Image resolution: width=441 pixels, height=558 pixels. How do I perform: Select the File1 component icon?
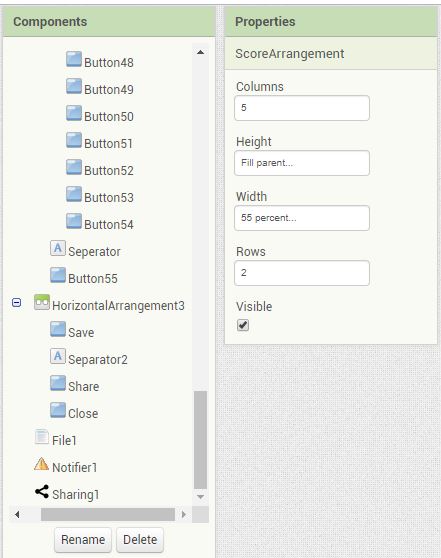[x=42, y=437]
